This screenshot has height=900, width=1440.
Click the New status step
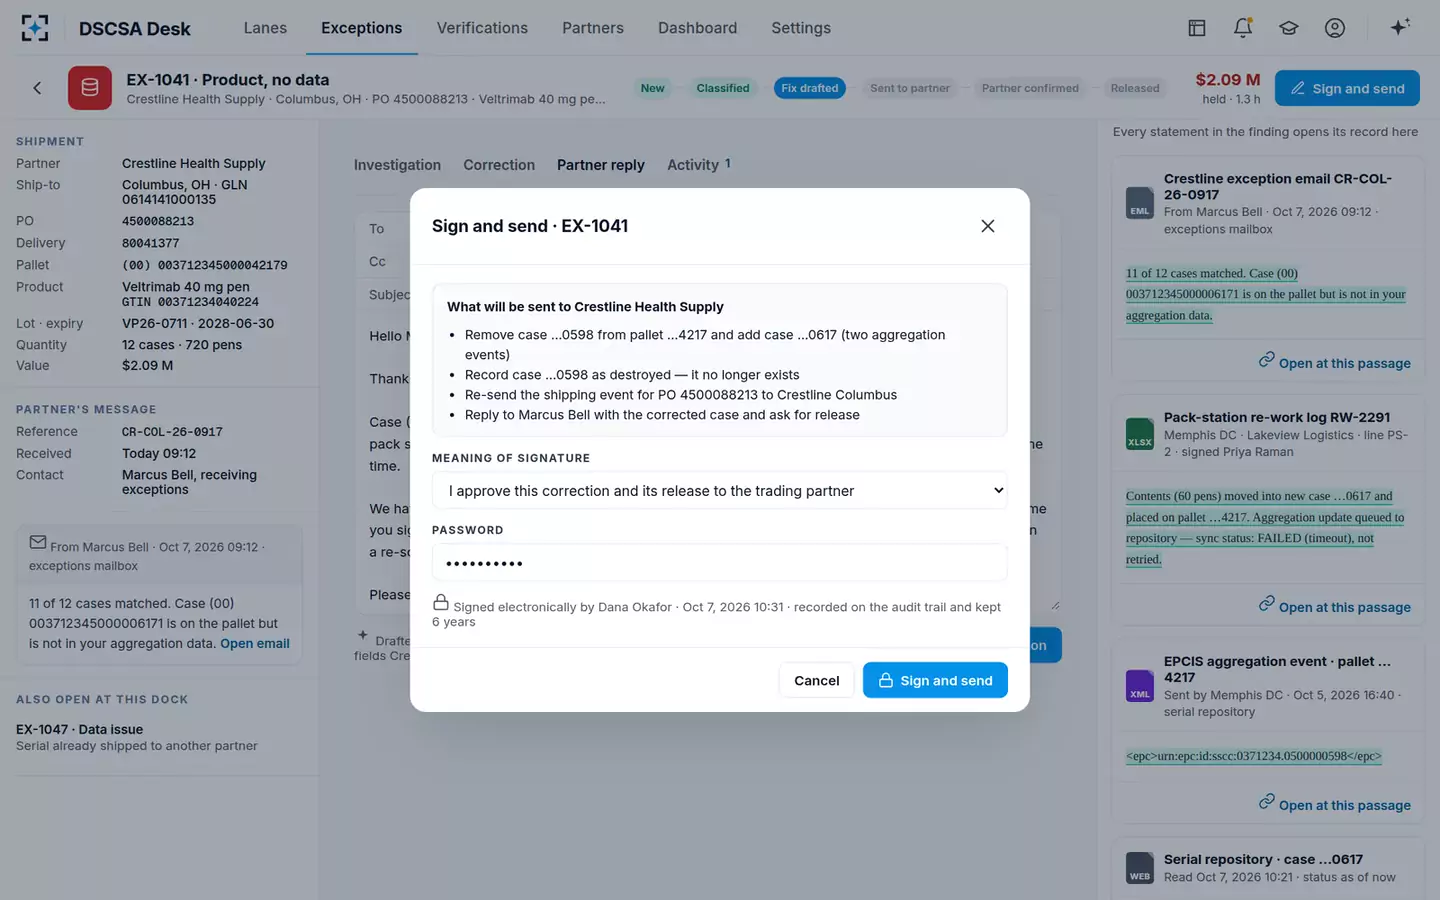pos(652,88)
